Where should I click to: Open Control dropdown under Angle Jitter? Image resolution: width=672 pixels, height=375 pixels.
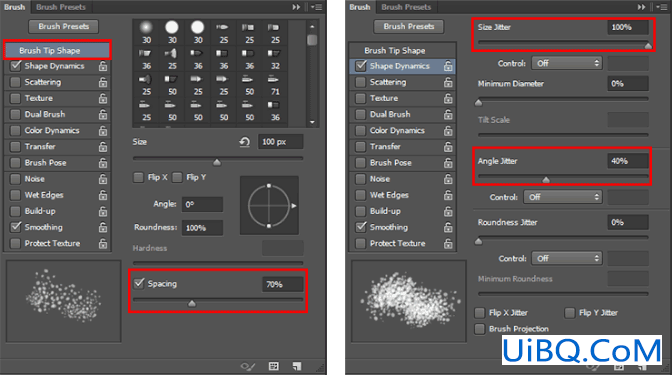(x=563, y=197)
